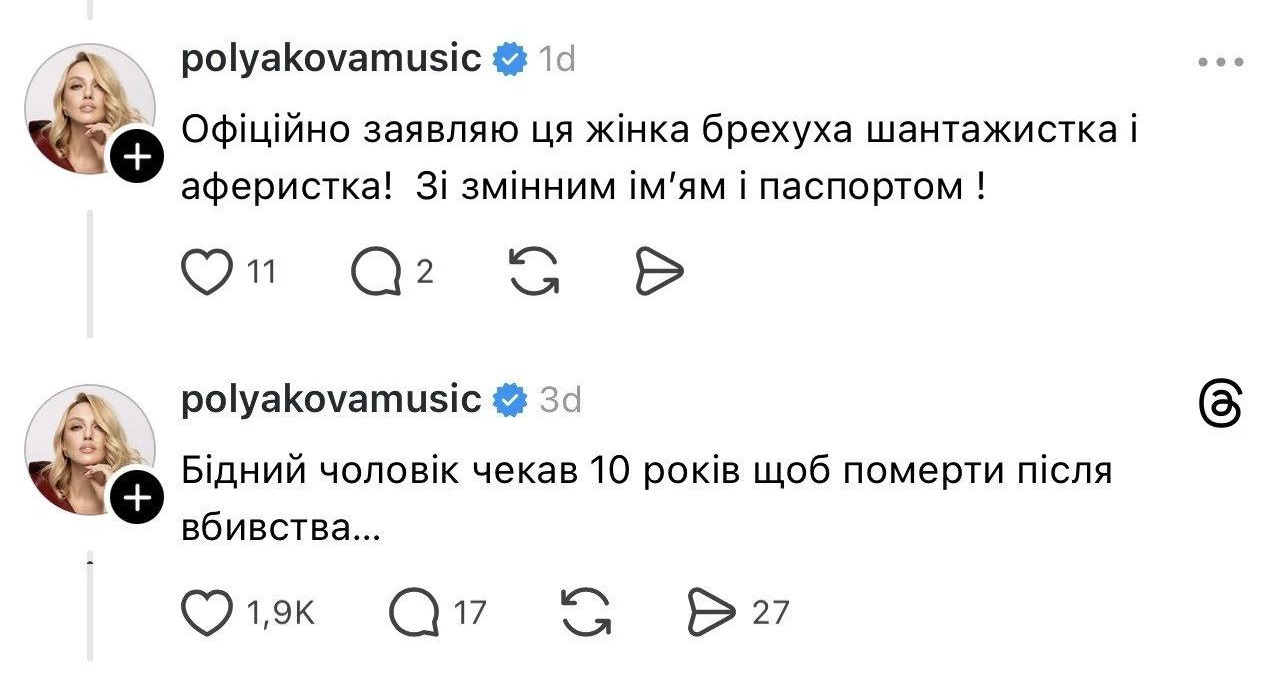Open the three-dot more options menu
Screen dimensions: 1284x691
click(1220, 61)
